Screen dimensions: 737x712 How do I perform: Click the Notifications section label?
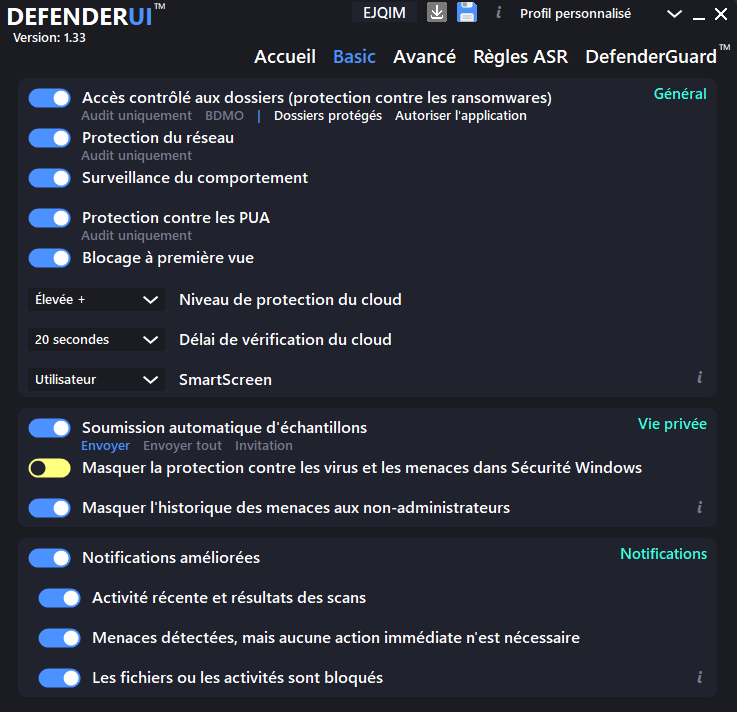coord(664,554)
